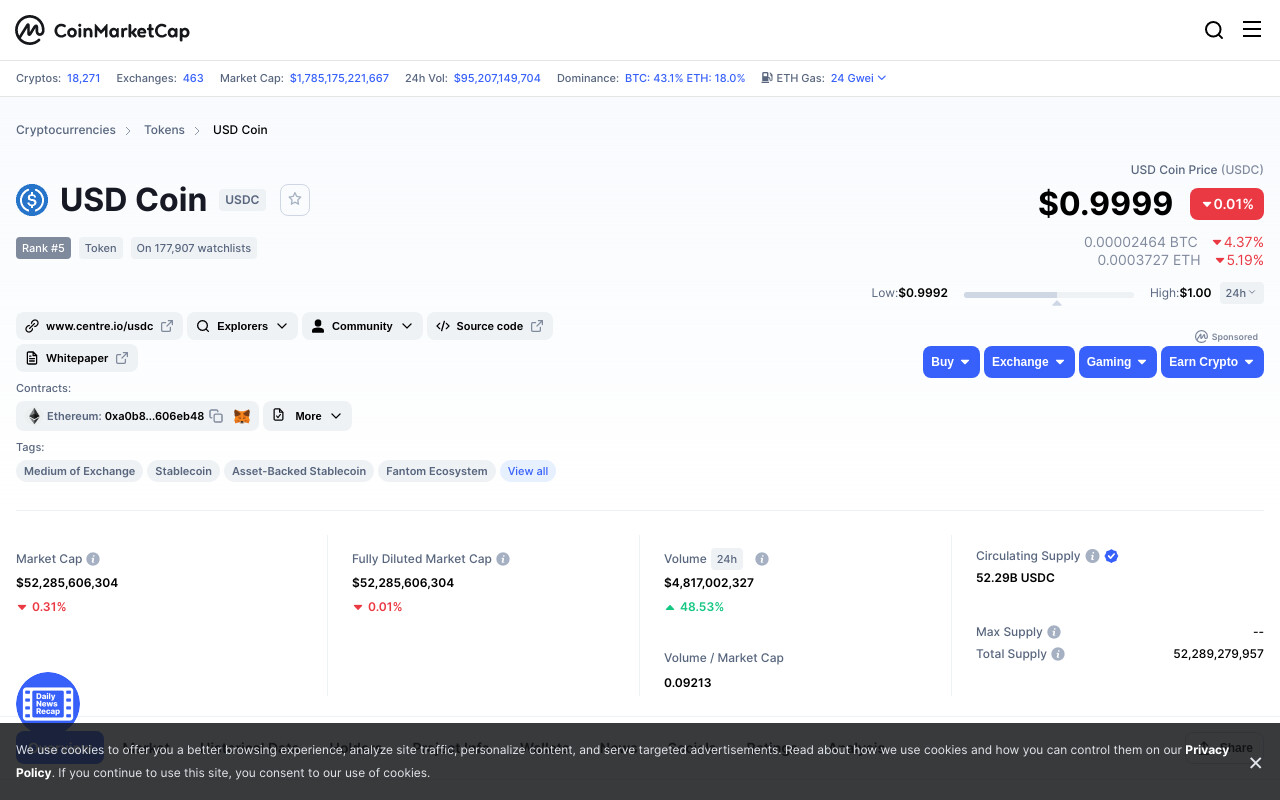
Task: Click the red -0.01% price change badge
Action: pos(1227,204)
